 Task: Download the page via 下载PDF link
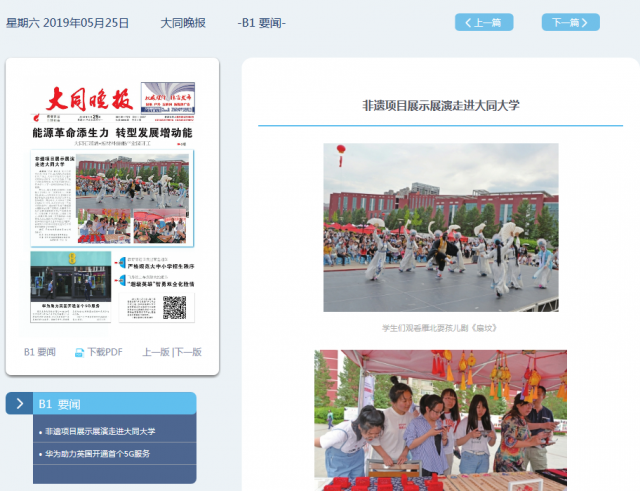(105, 352)
